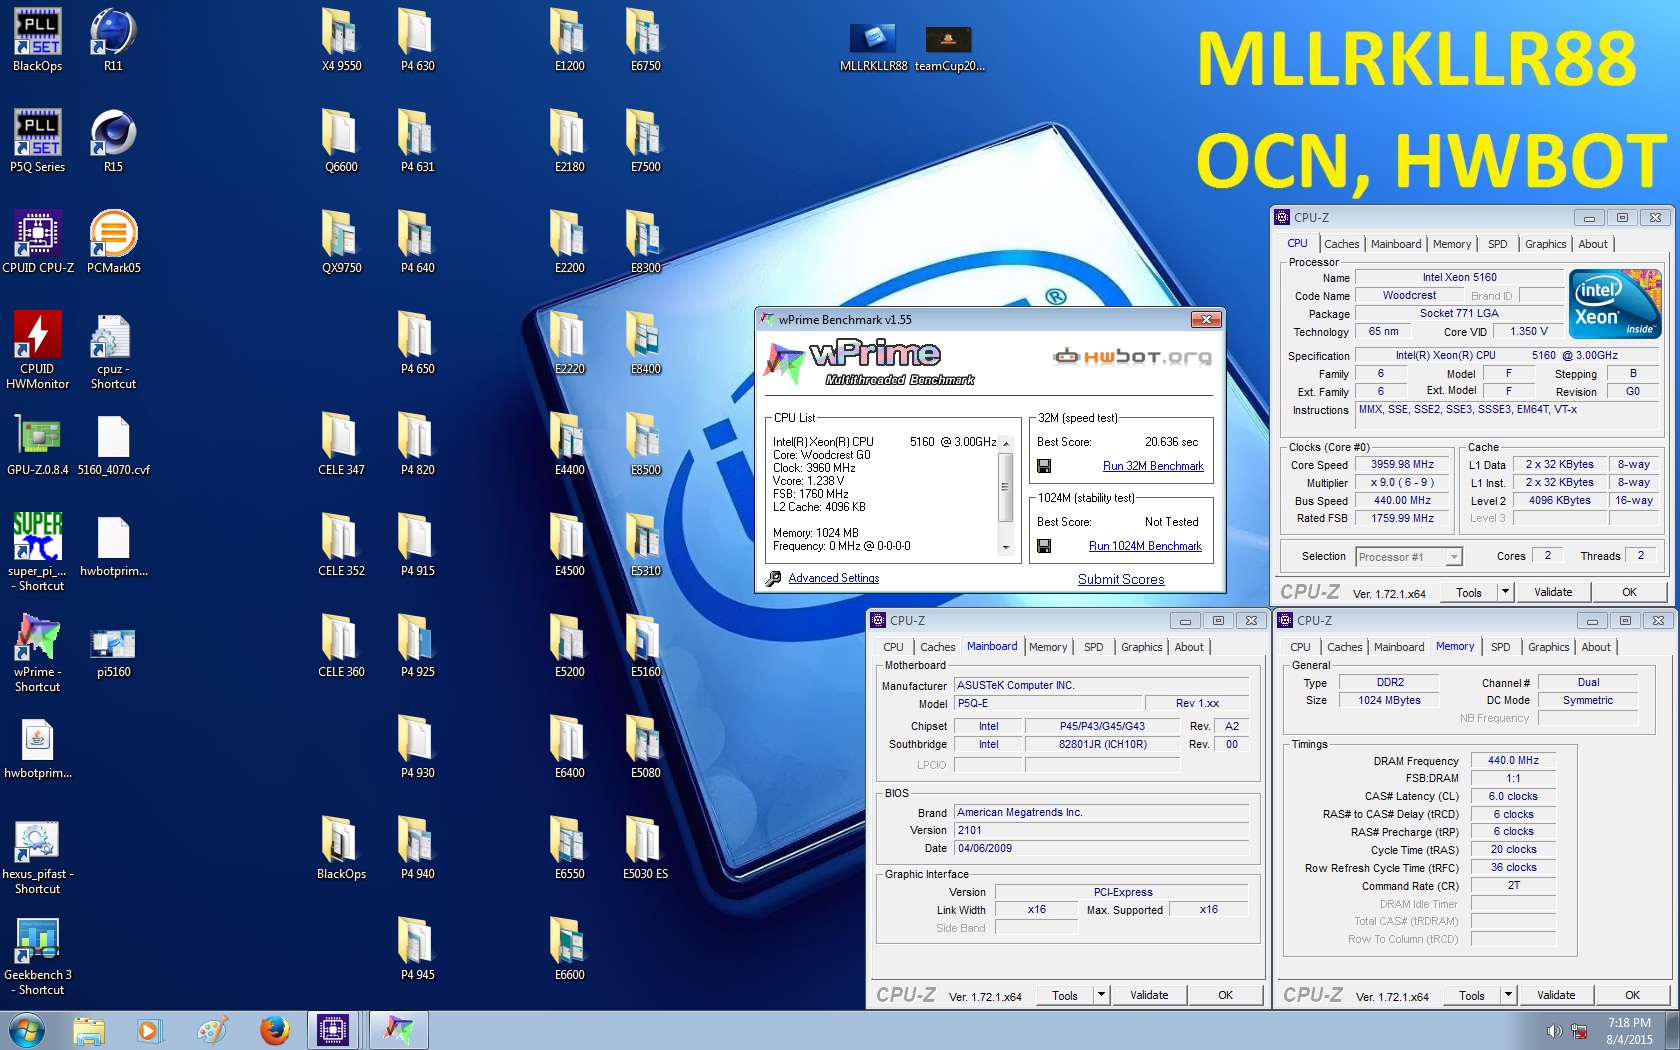This screenshot has height=1050, width=1680.
Task: Open CPUID HWMonitor shortcut
Action: click(x=37, y=335)
